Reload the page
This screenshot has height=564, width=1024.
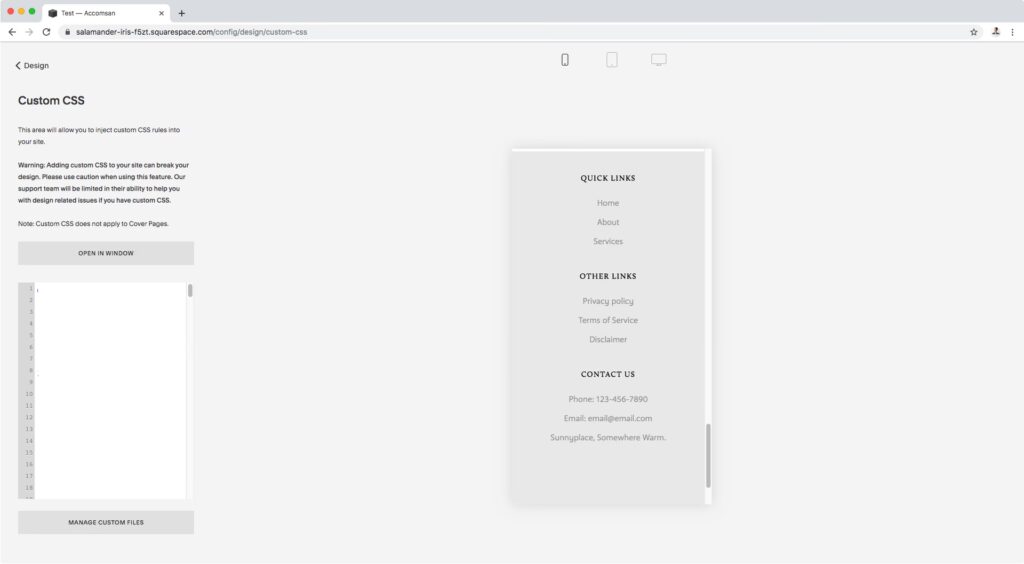46,32
